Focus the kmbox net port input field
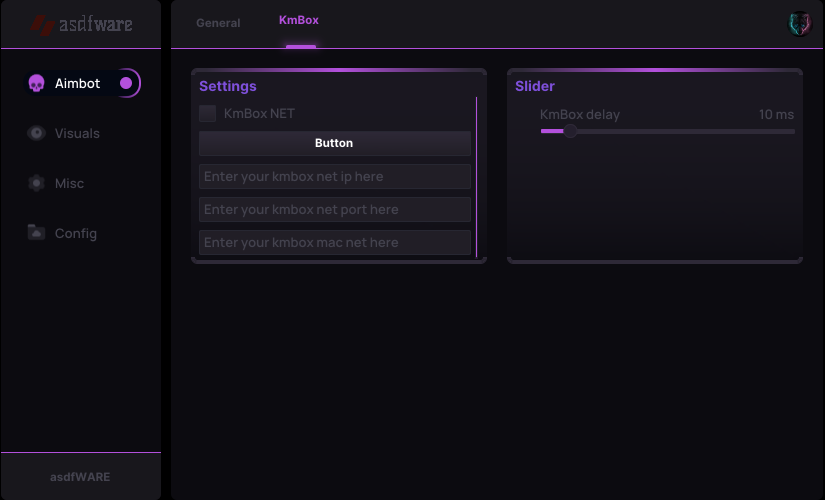The height and width of the screenshot is (500, 825). [335, 209]
